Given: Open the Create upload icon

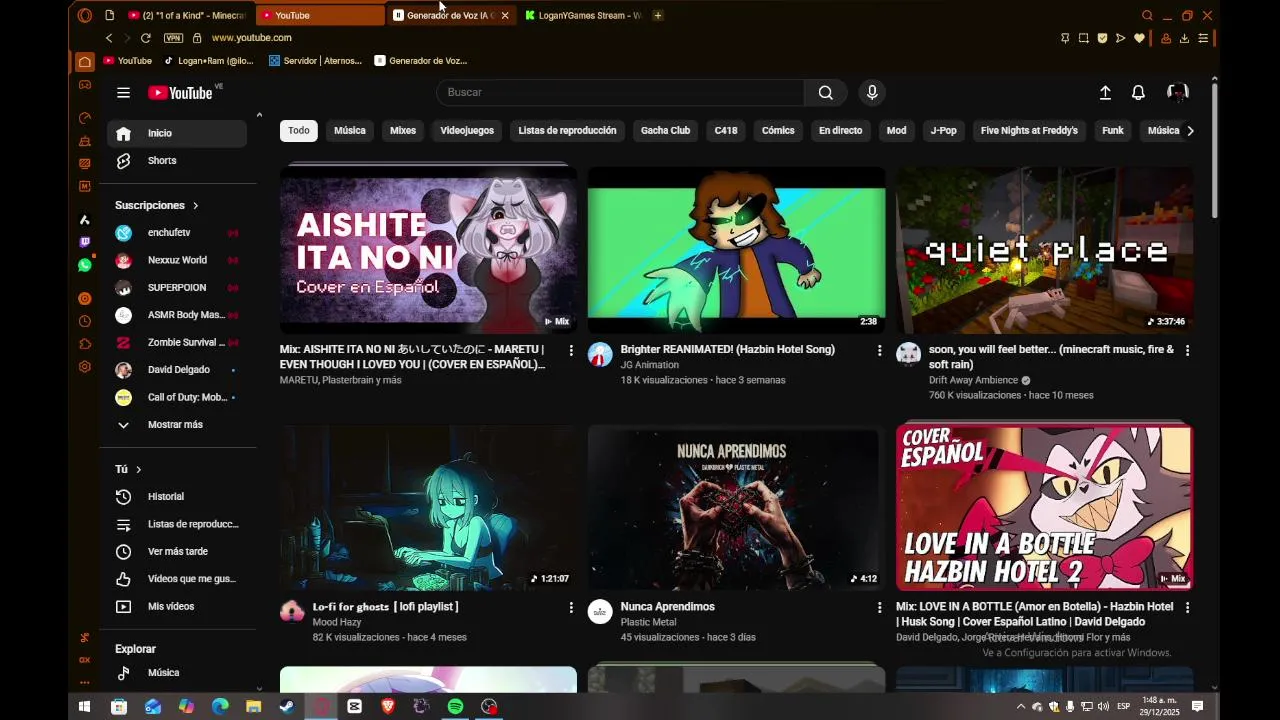Looking at the screenshot, I should (1105, 92).
